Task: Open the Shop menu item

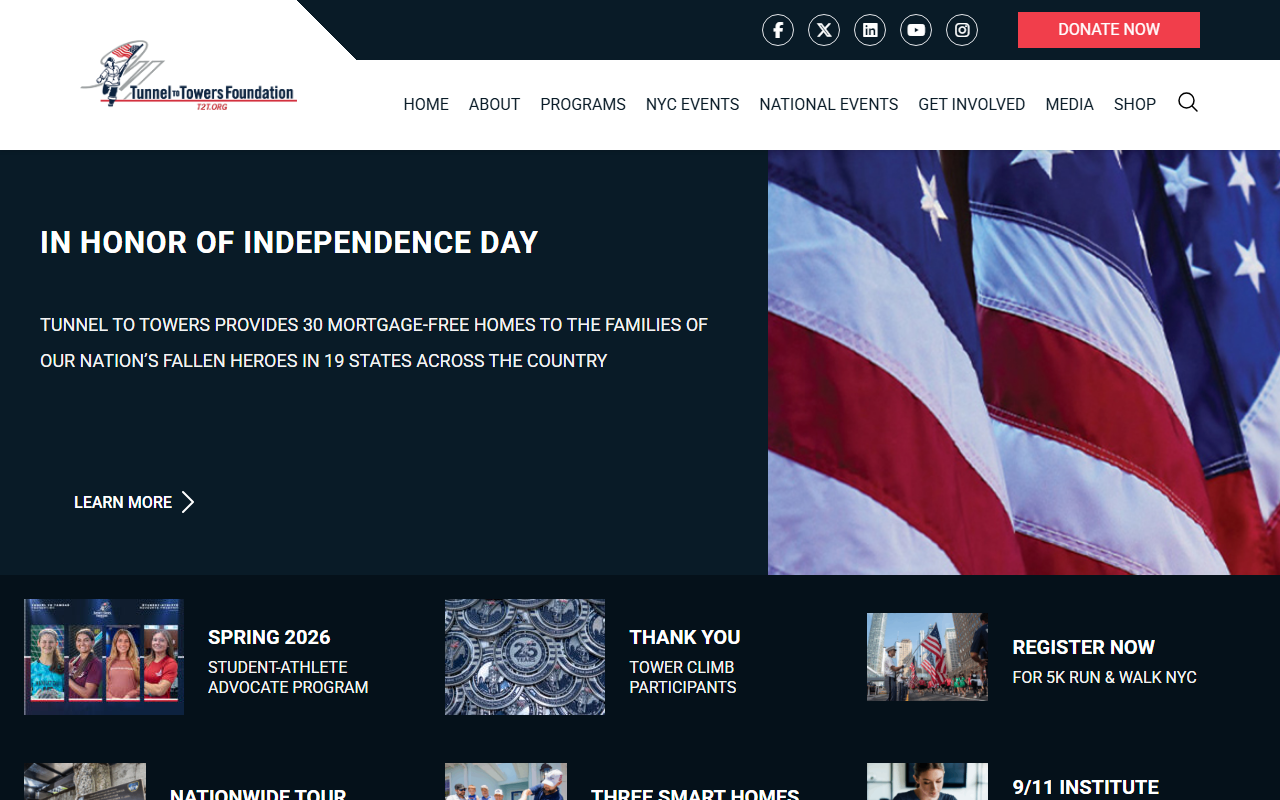Action: [1135, 104]
